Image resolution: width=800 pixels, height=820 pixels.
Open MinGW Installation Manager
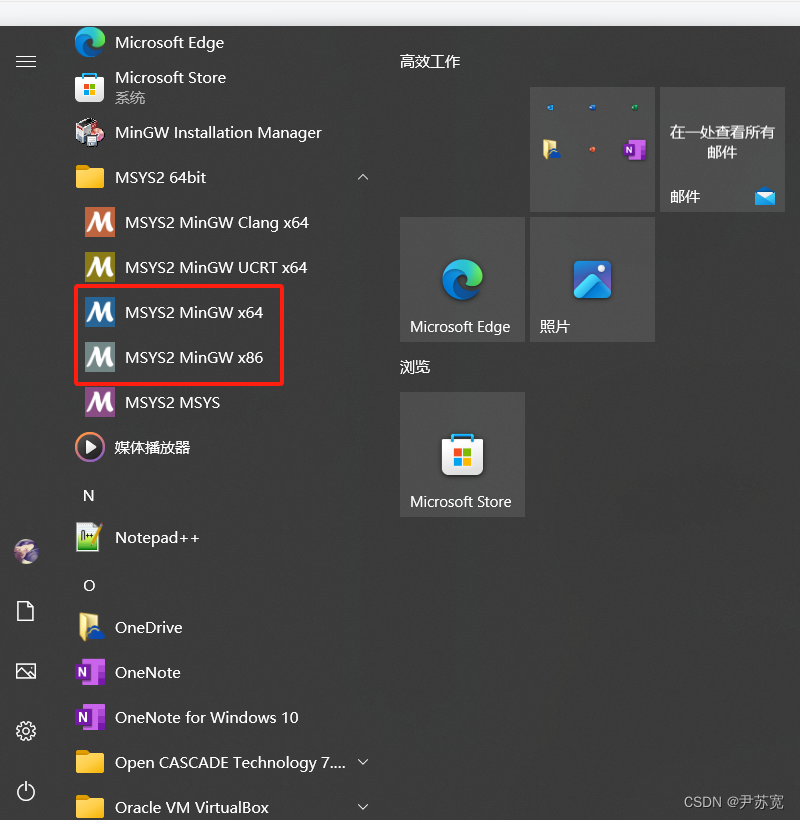[x=218, y=132]
